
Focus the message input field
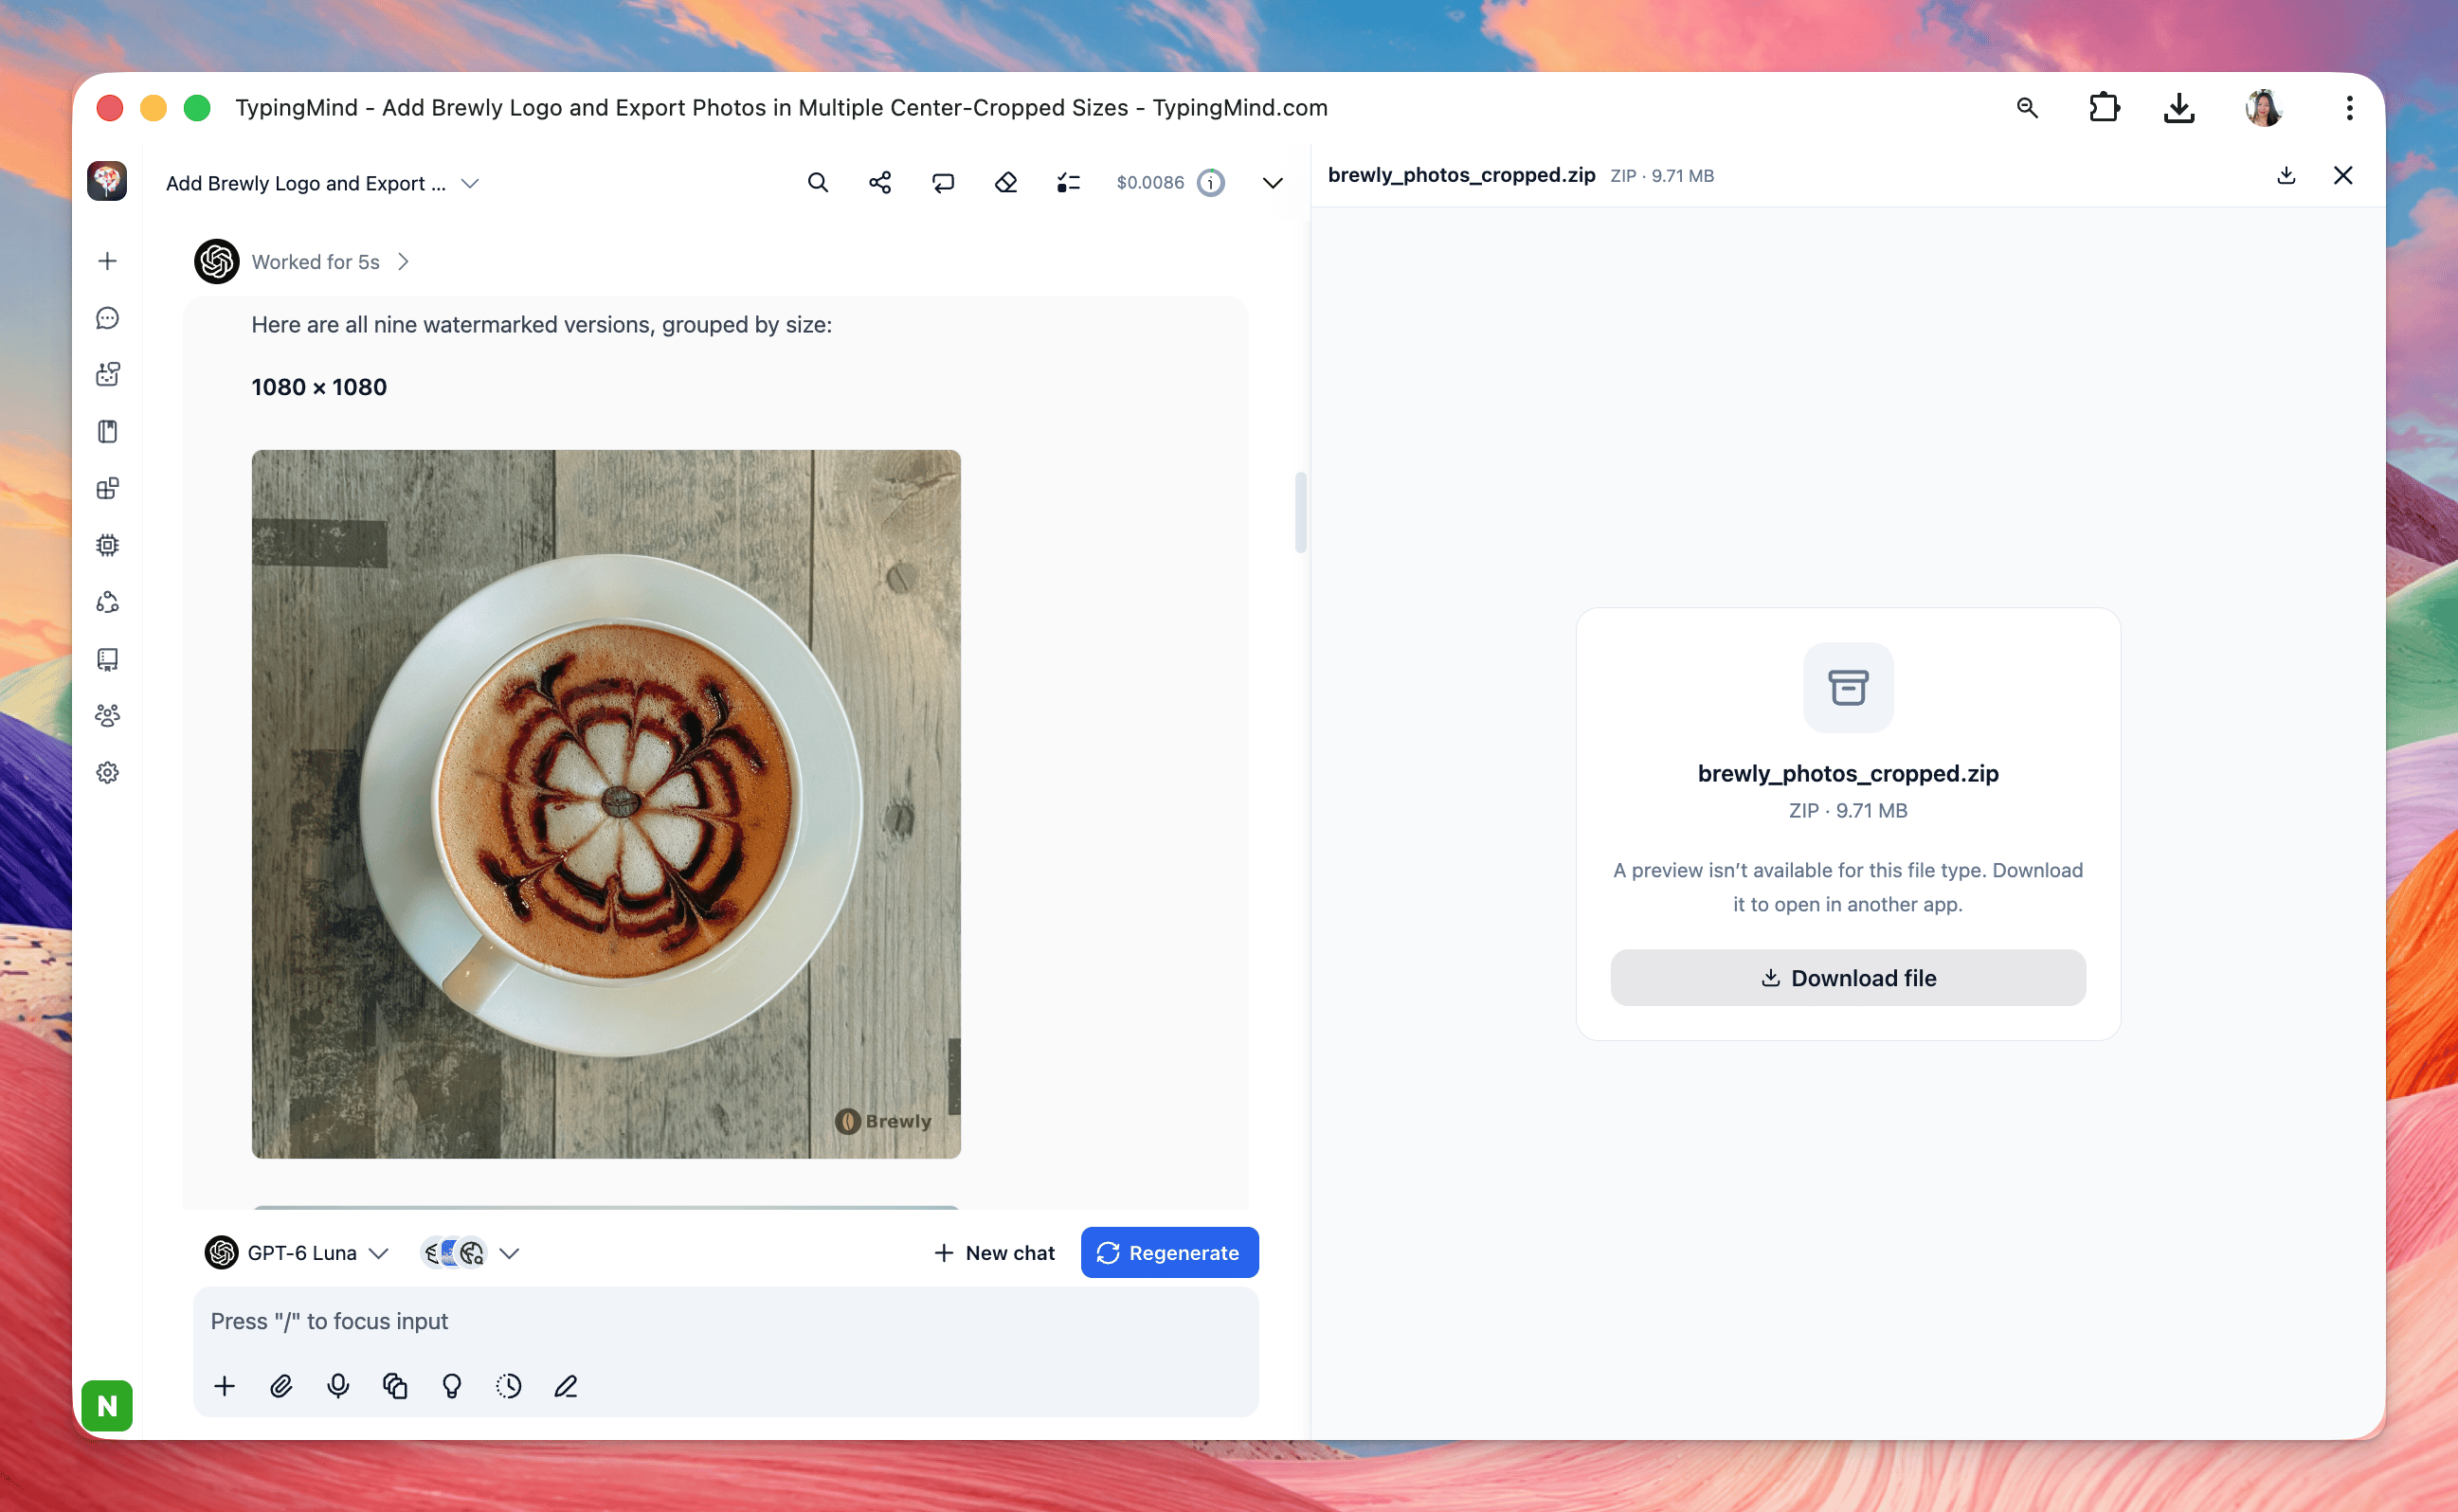[x=725, y=1320]
